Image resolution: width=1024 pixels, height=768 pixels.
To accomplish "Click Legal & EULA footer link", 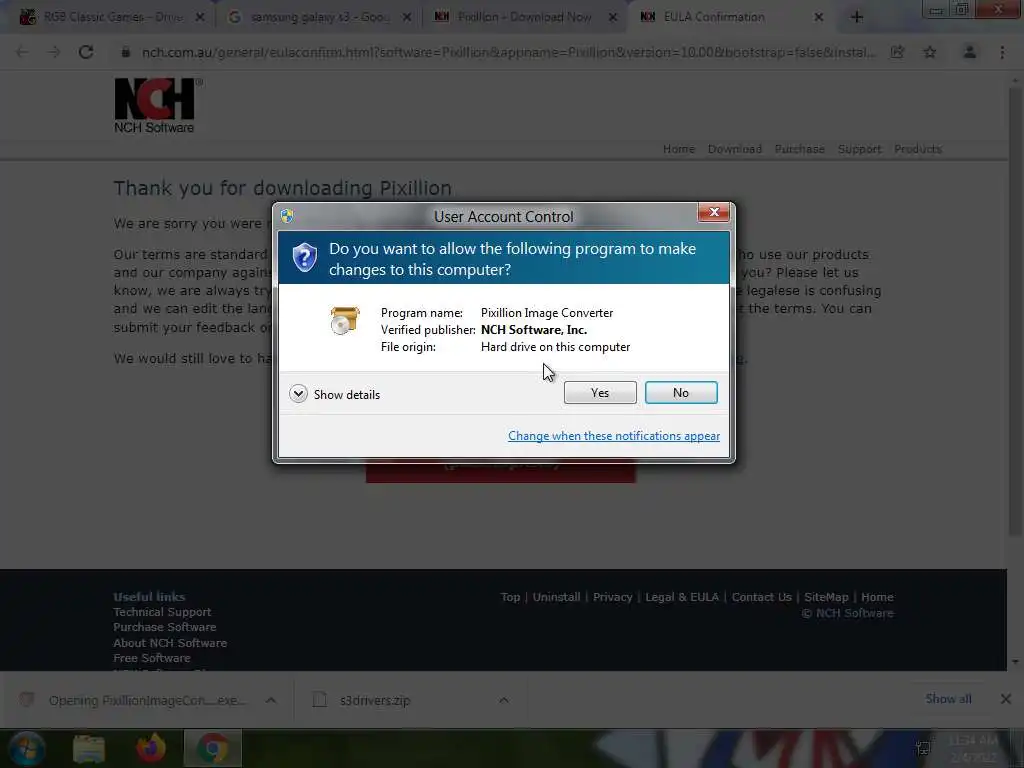I will coord(682,597).
